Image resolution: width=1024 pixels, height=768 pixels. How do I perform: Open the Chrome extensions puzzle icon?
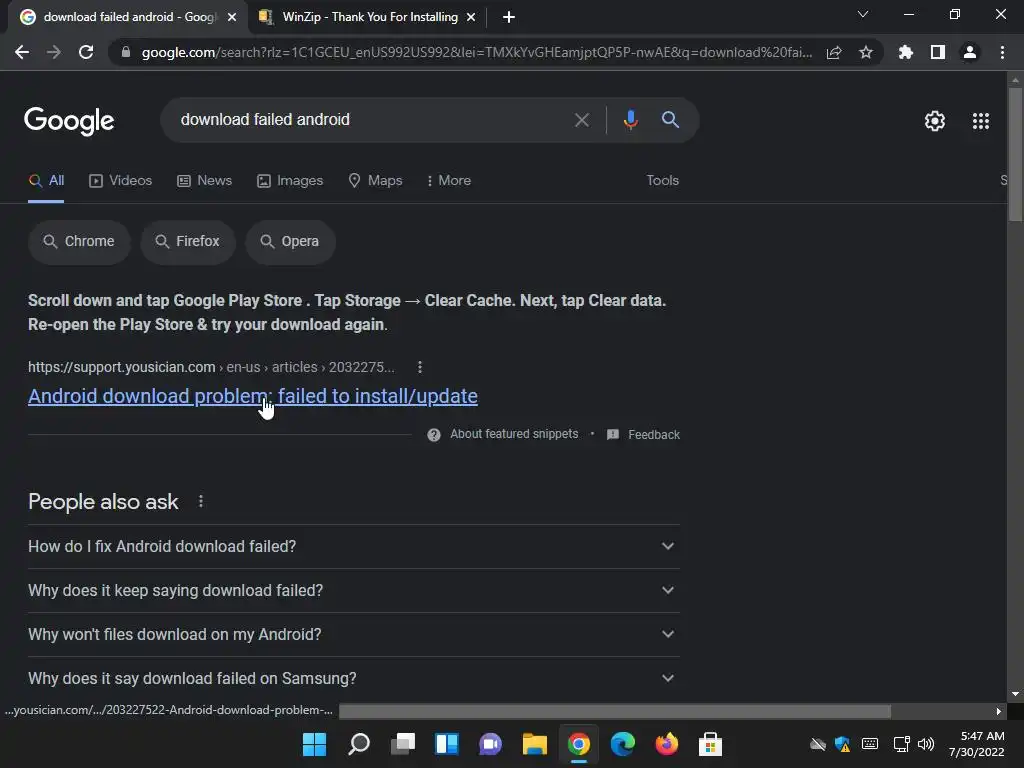click(x=905, y=52)
